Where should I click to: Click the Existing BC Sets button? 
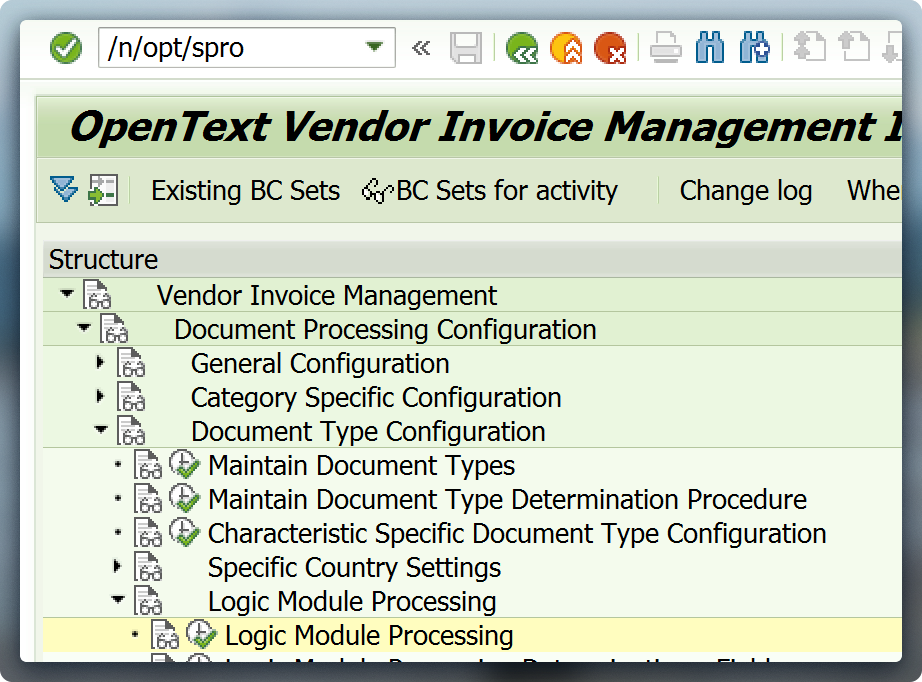click(x=244, y=190)
